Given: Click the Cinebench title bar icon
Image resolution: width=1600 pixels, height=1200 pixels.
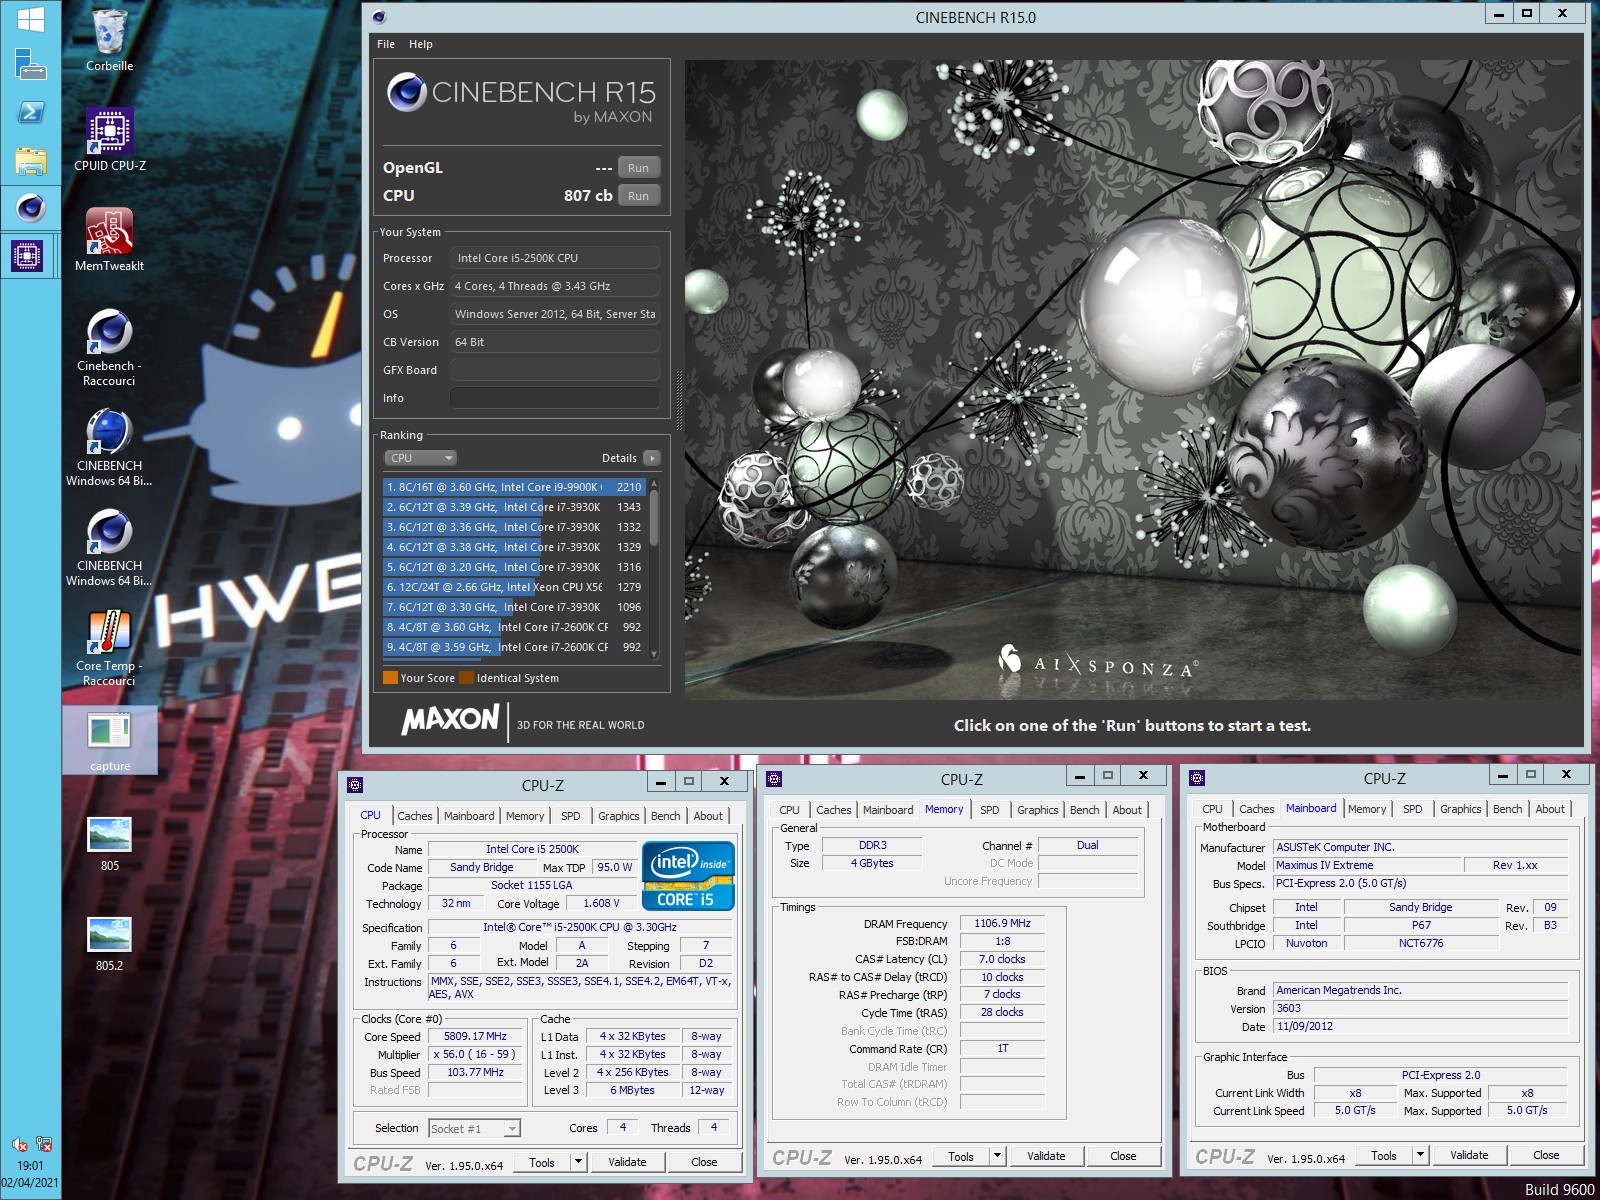Looking at the screenshot, I should tap(379, 17).
